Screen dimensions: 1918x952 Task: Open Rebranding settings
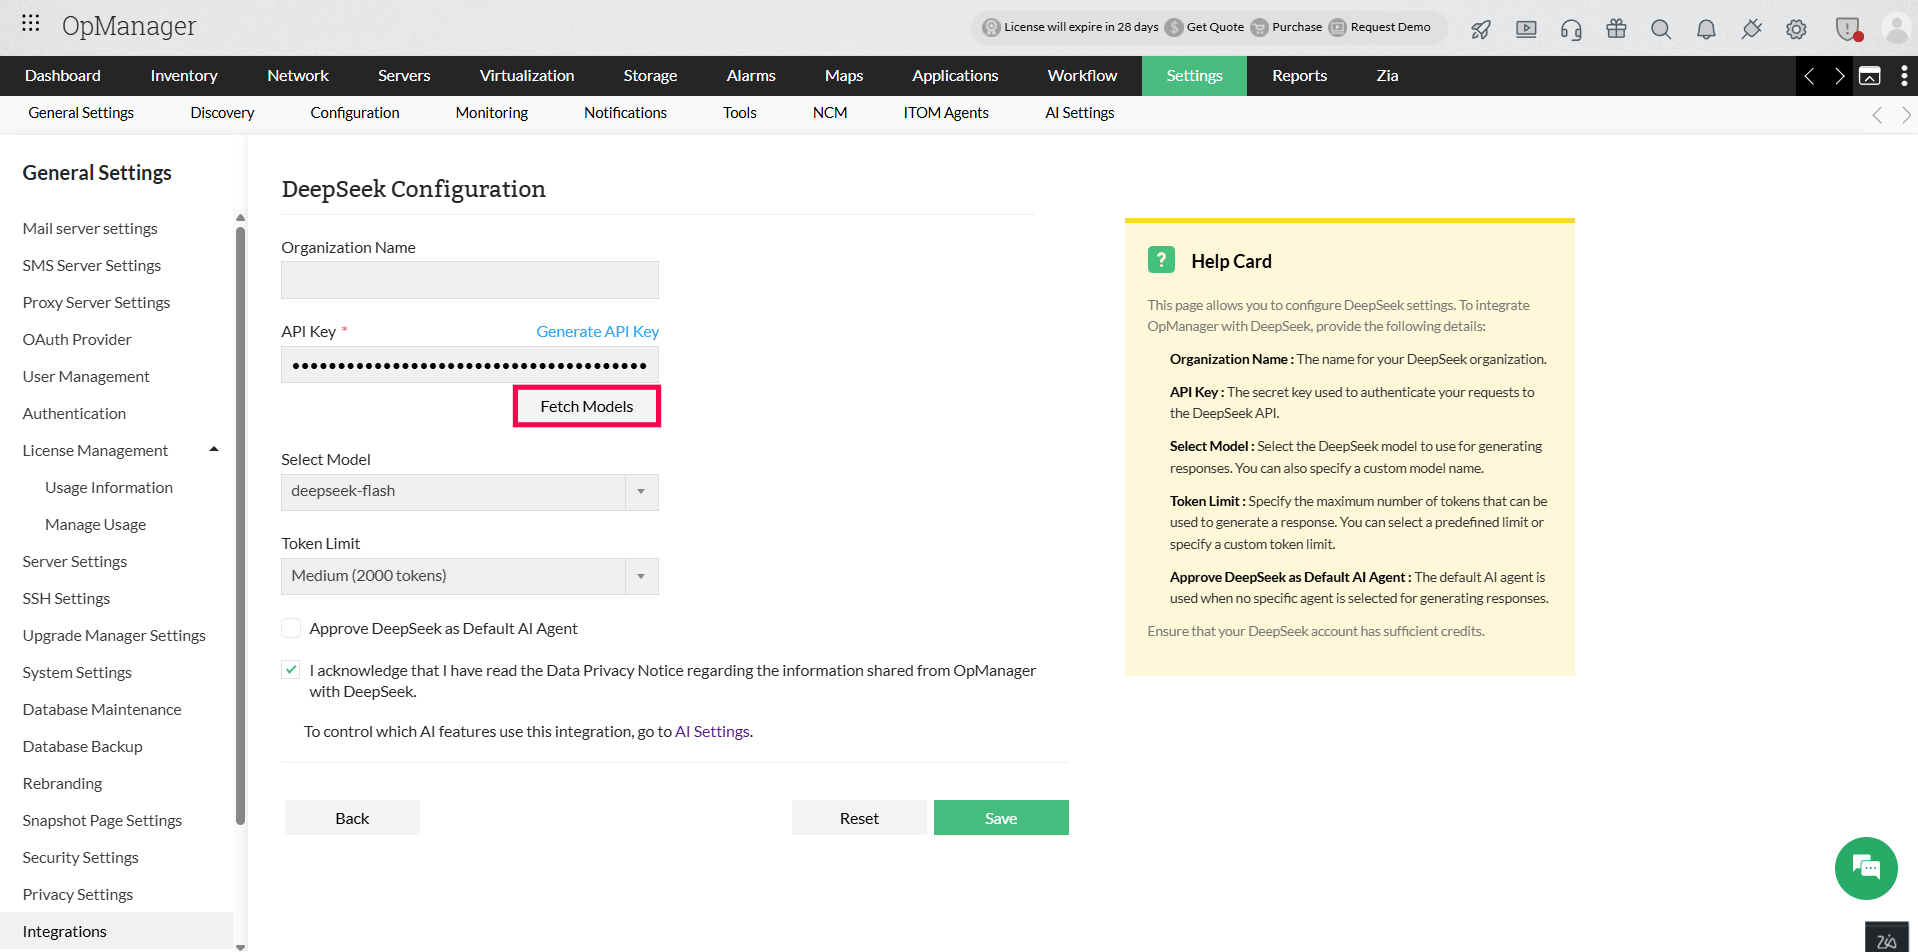[62, 784]
